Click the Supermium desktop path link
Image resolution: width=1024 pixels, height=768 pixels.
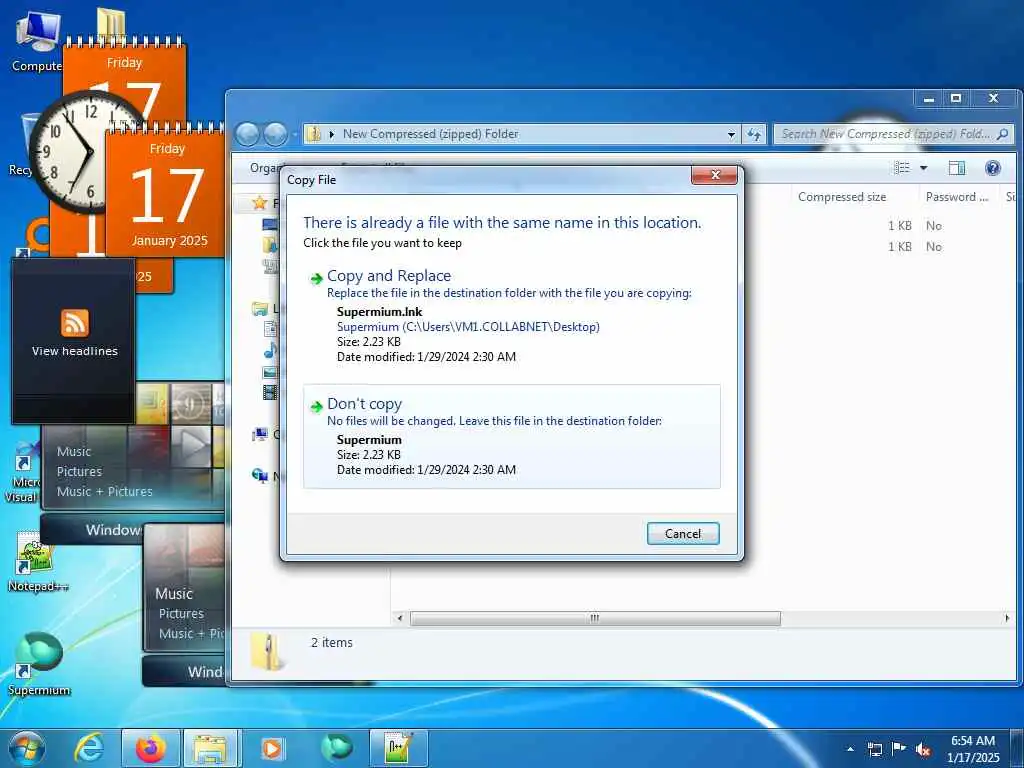(x=468, y=327)
